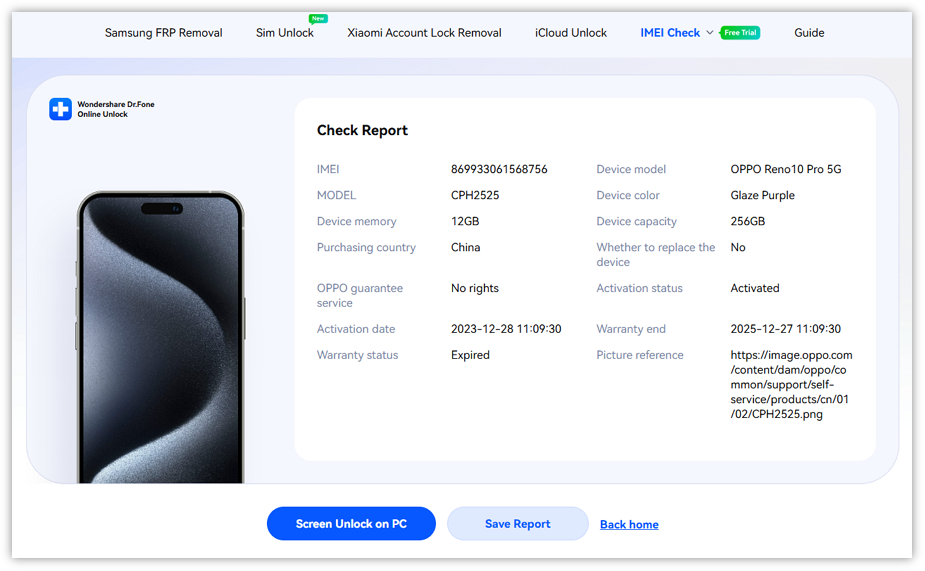Click activation date 2023-12-28 11:09:30

(506, 329)
